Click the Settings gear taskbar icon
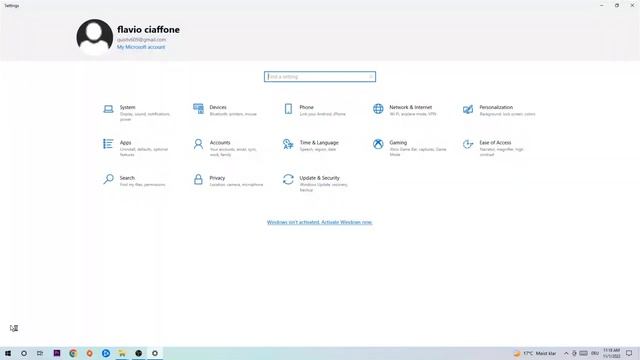The height and width of the screenshot is (360, 640). point(155,353)
